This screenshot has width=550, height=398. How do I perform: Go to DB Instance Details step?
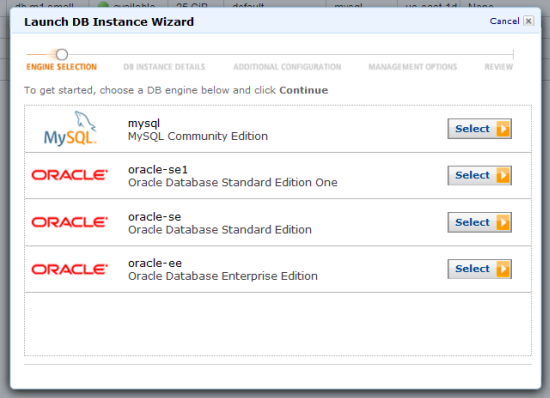coord(164,67)
